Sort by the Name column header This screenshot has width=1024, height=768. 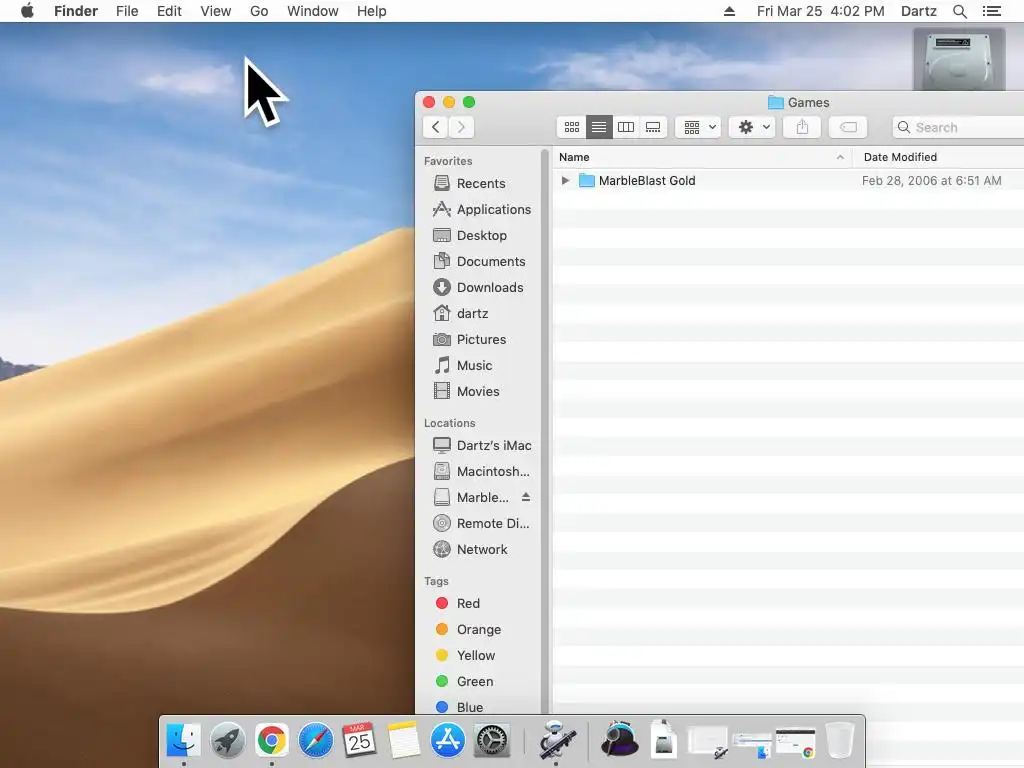702,157
